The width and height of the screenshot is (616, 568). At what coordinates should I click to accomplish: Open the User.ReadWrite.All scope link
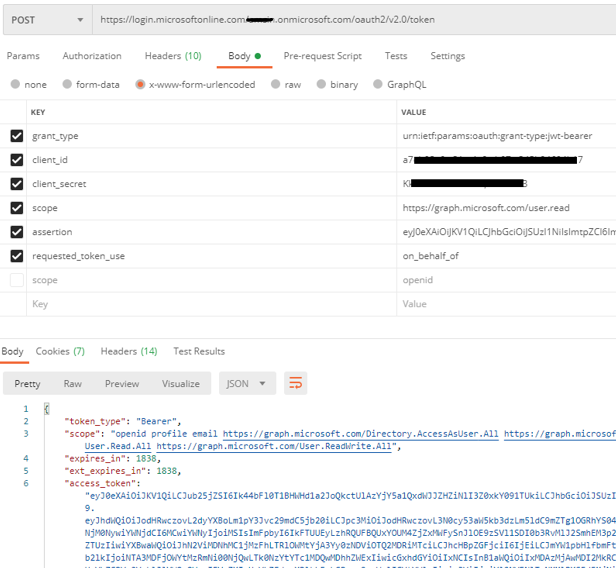[274, 447]
